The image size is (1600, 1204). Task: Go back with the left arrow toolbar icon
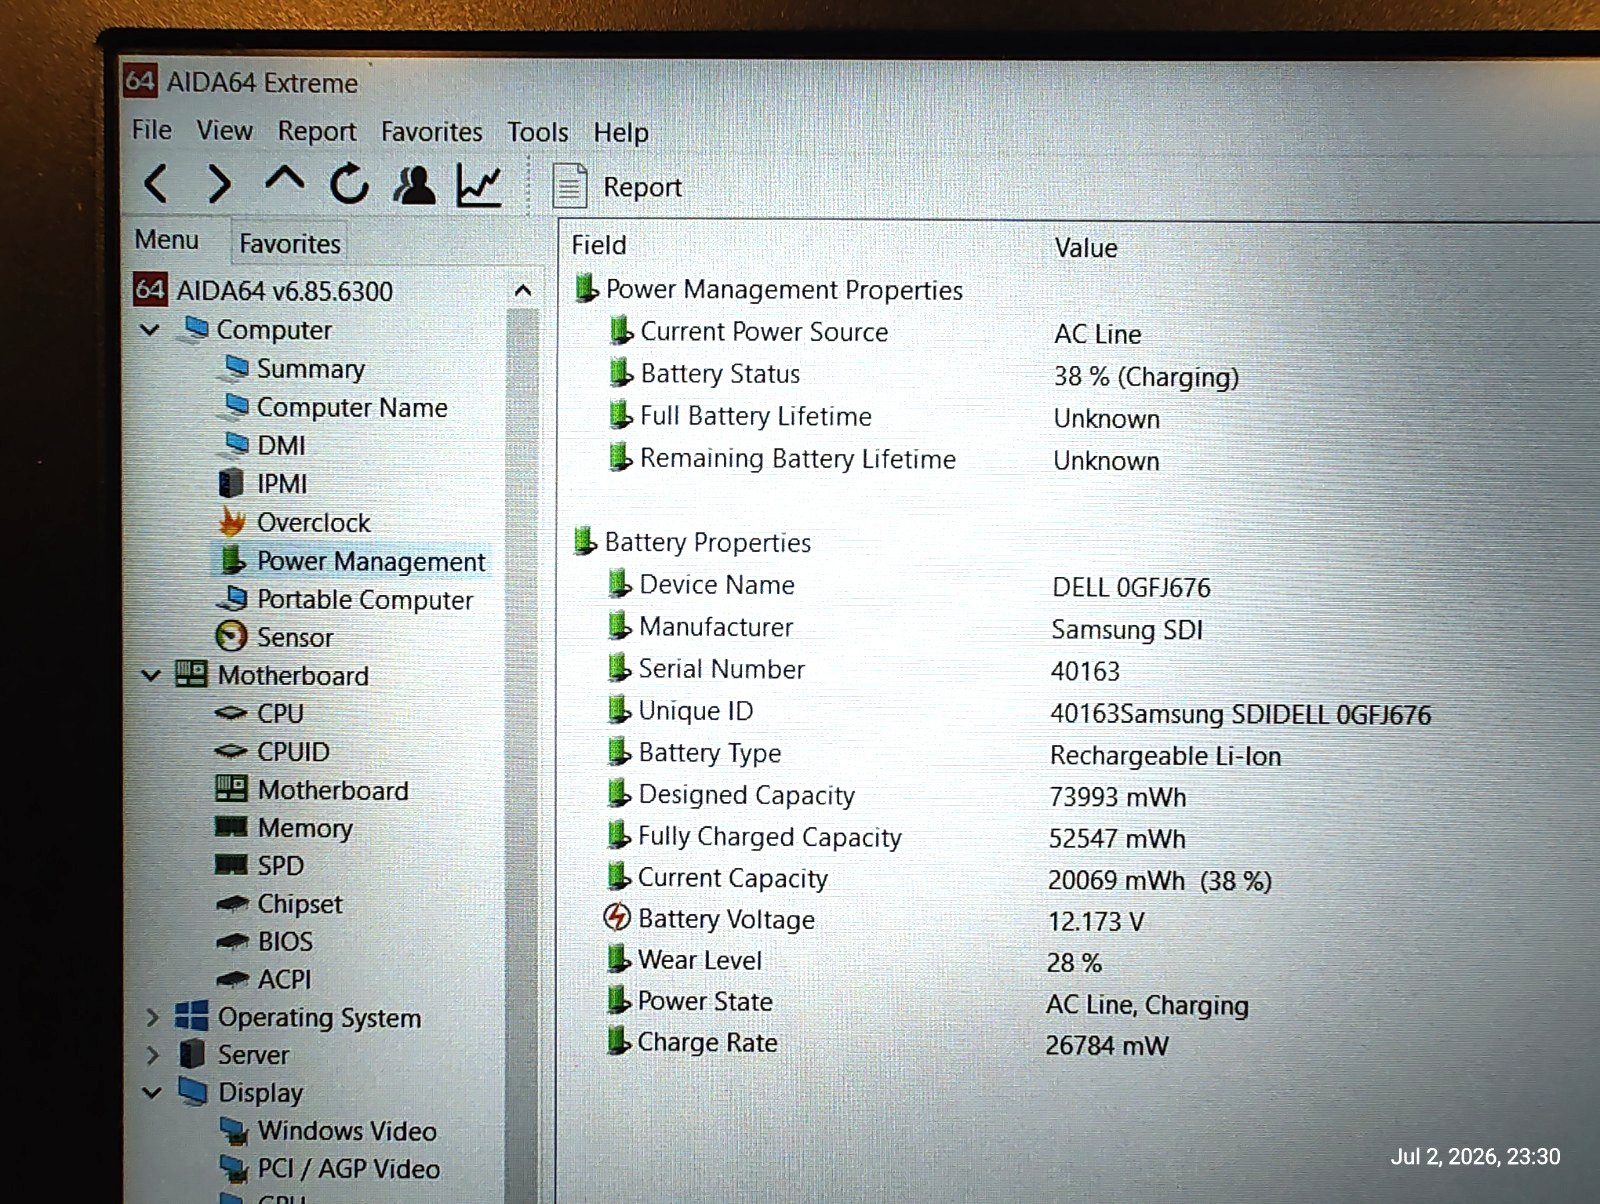click(x=157, y=184)
